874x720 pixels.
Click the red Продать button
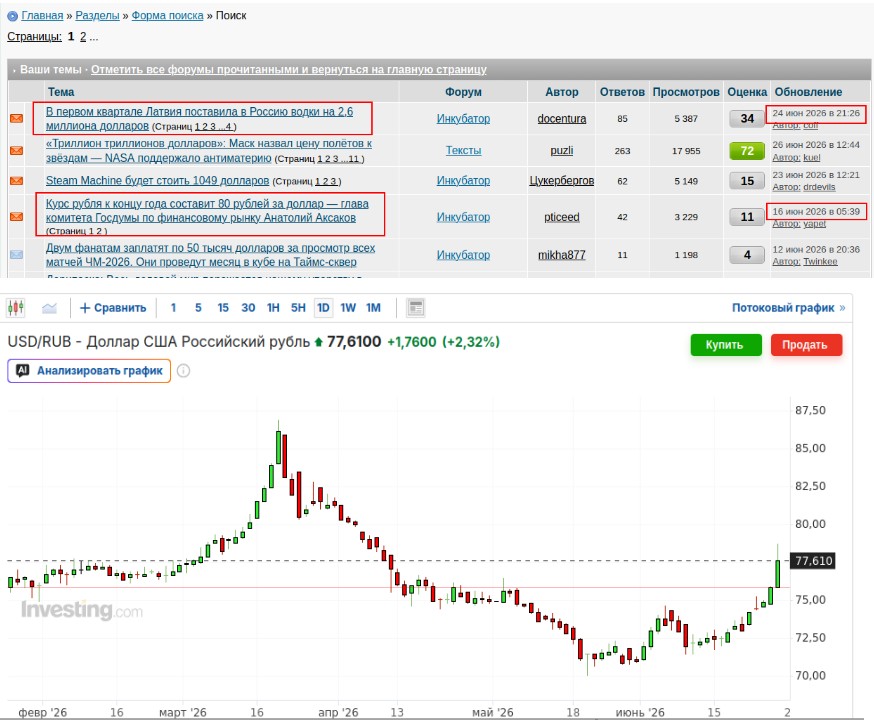click(x=806, y=344)
